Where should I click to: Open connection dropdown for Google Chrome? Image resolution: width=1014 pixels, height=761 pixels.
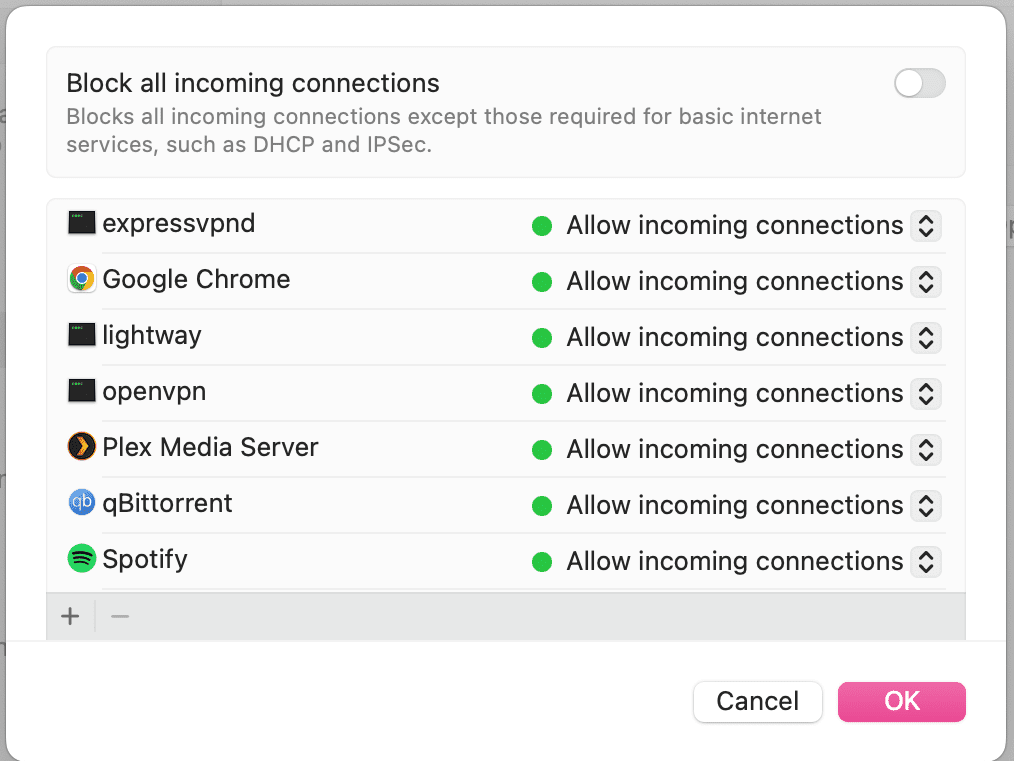pyautogui.click(x=925, y=281)
